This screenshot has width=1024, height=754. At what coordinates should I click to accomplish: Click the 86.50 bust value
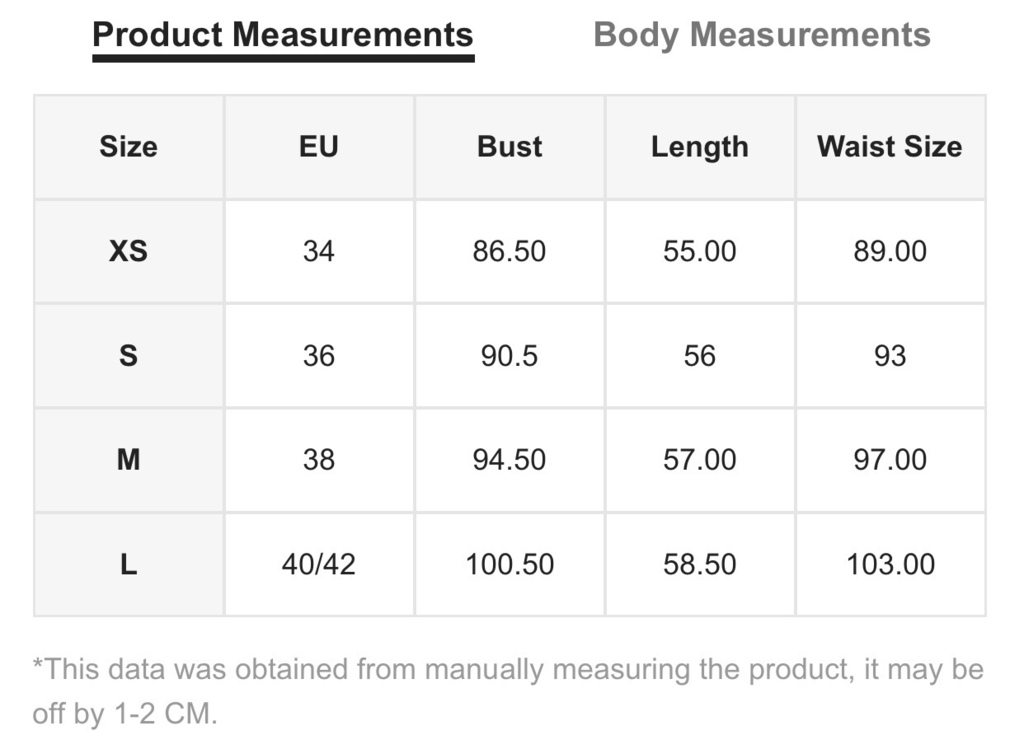click(509, 251)
